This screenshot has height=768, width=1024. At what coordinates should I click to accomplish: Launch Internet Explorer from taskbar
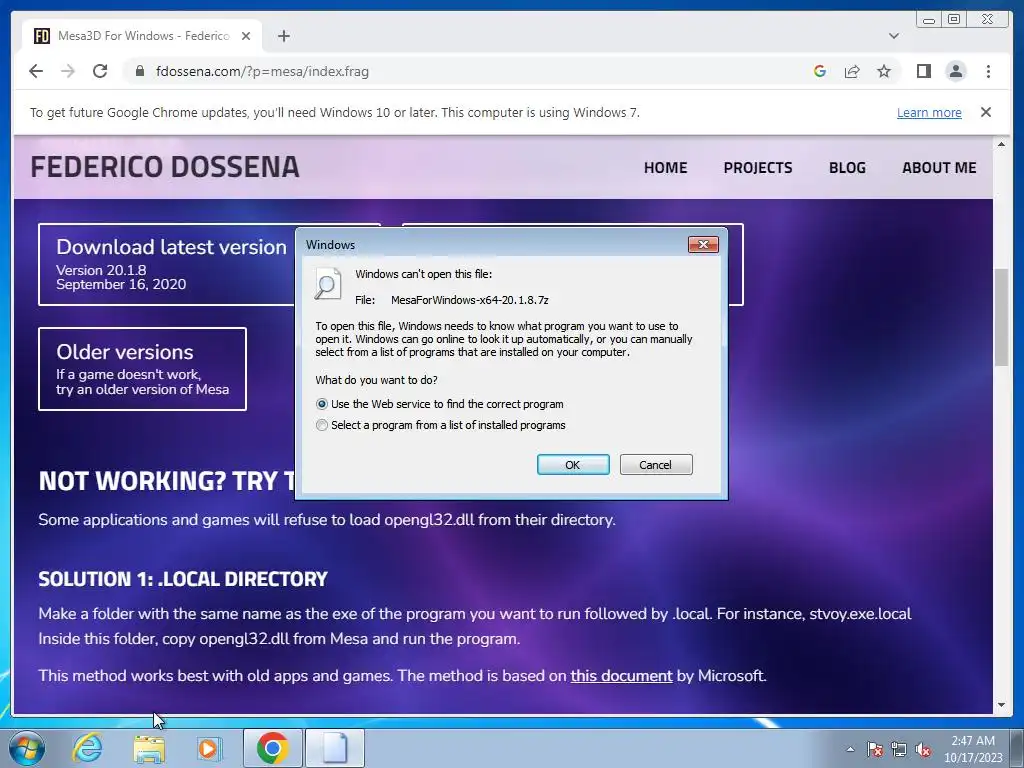click(87, 748)
